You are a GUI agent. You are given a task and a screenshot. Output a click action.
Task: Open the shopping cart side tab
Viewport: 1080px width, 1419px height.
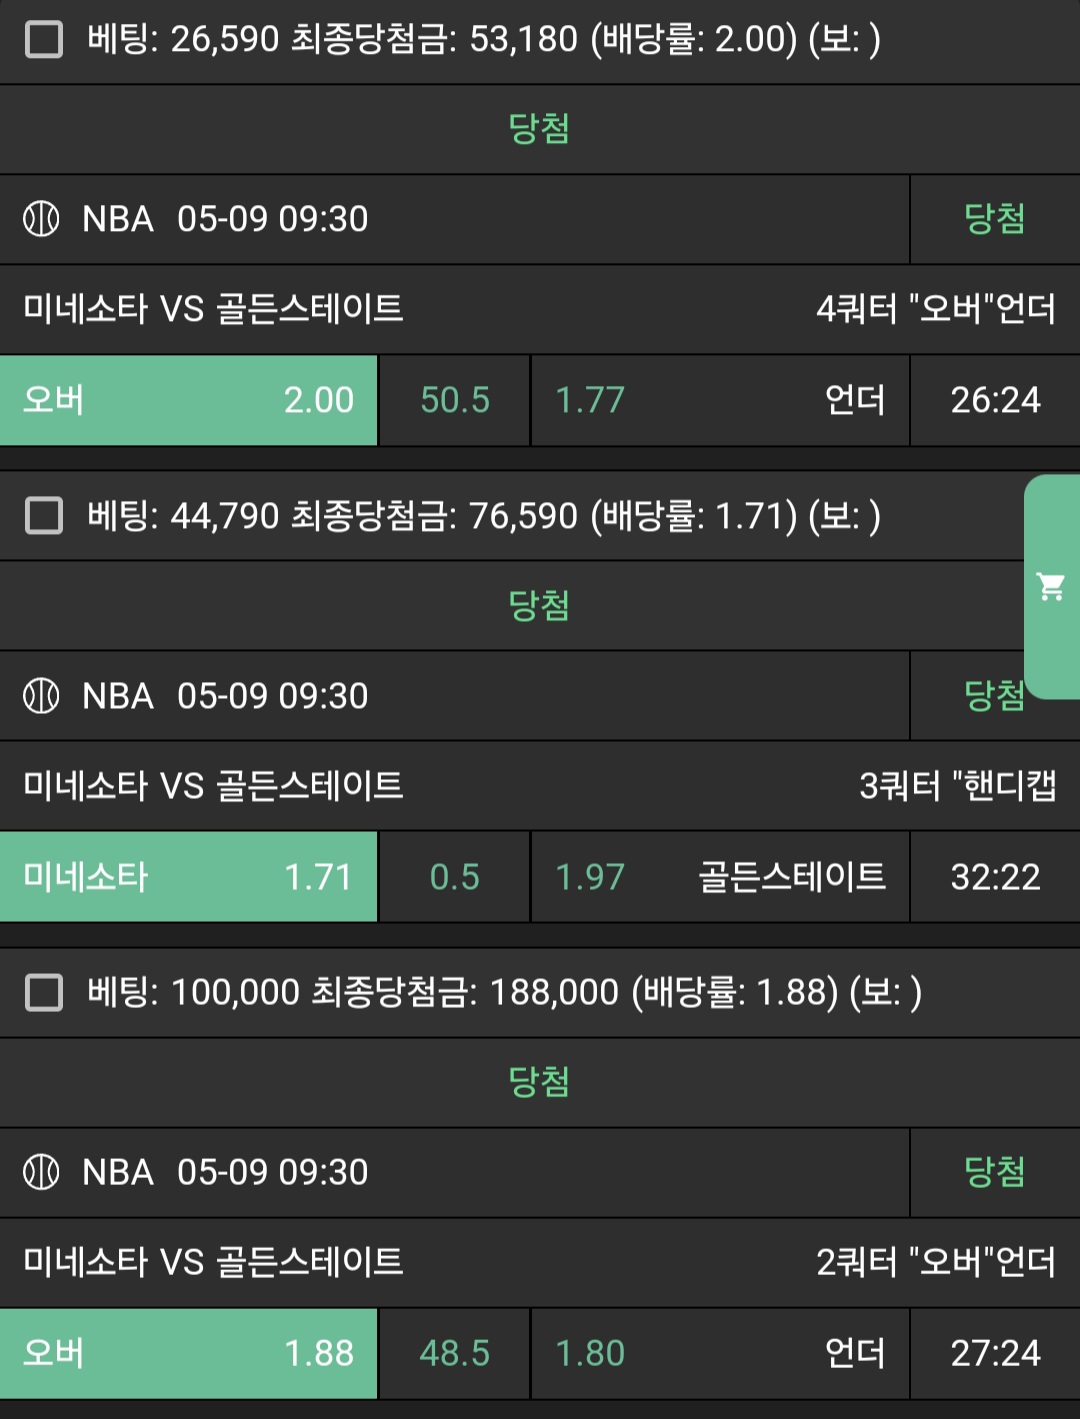1052,587
